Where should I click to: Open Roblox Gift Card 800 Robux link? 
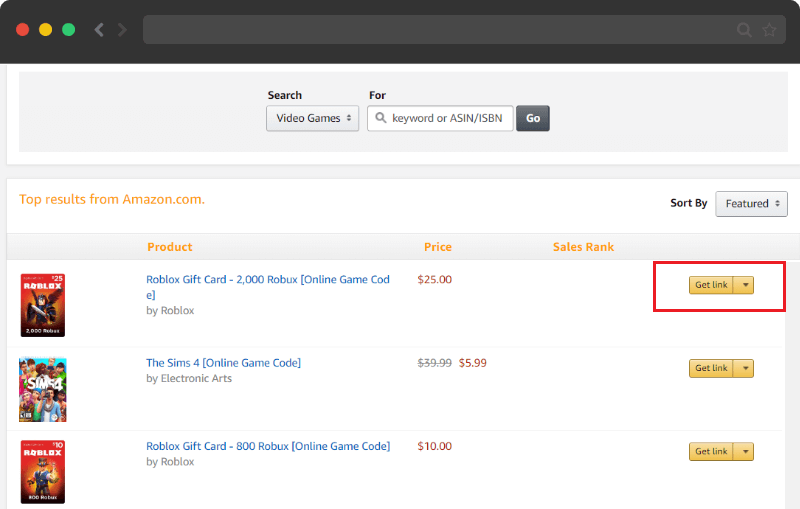268,446
